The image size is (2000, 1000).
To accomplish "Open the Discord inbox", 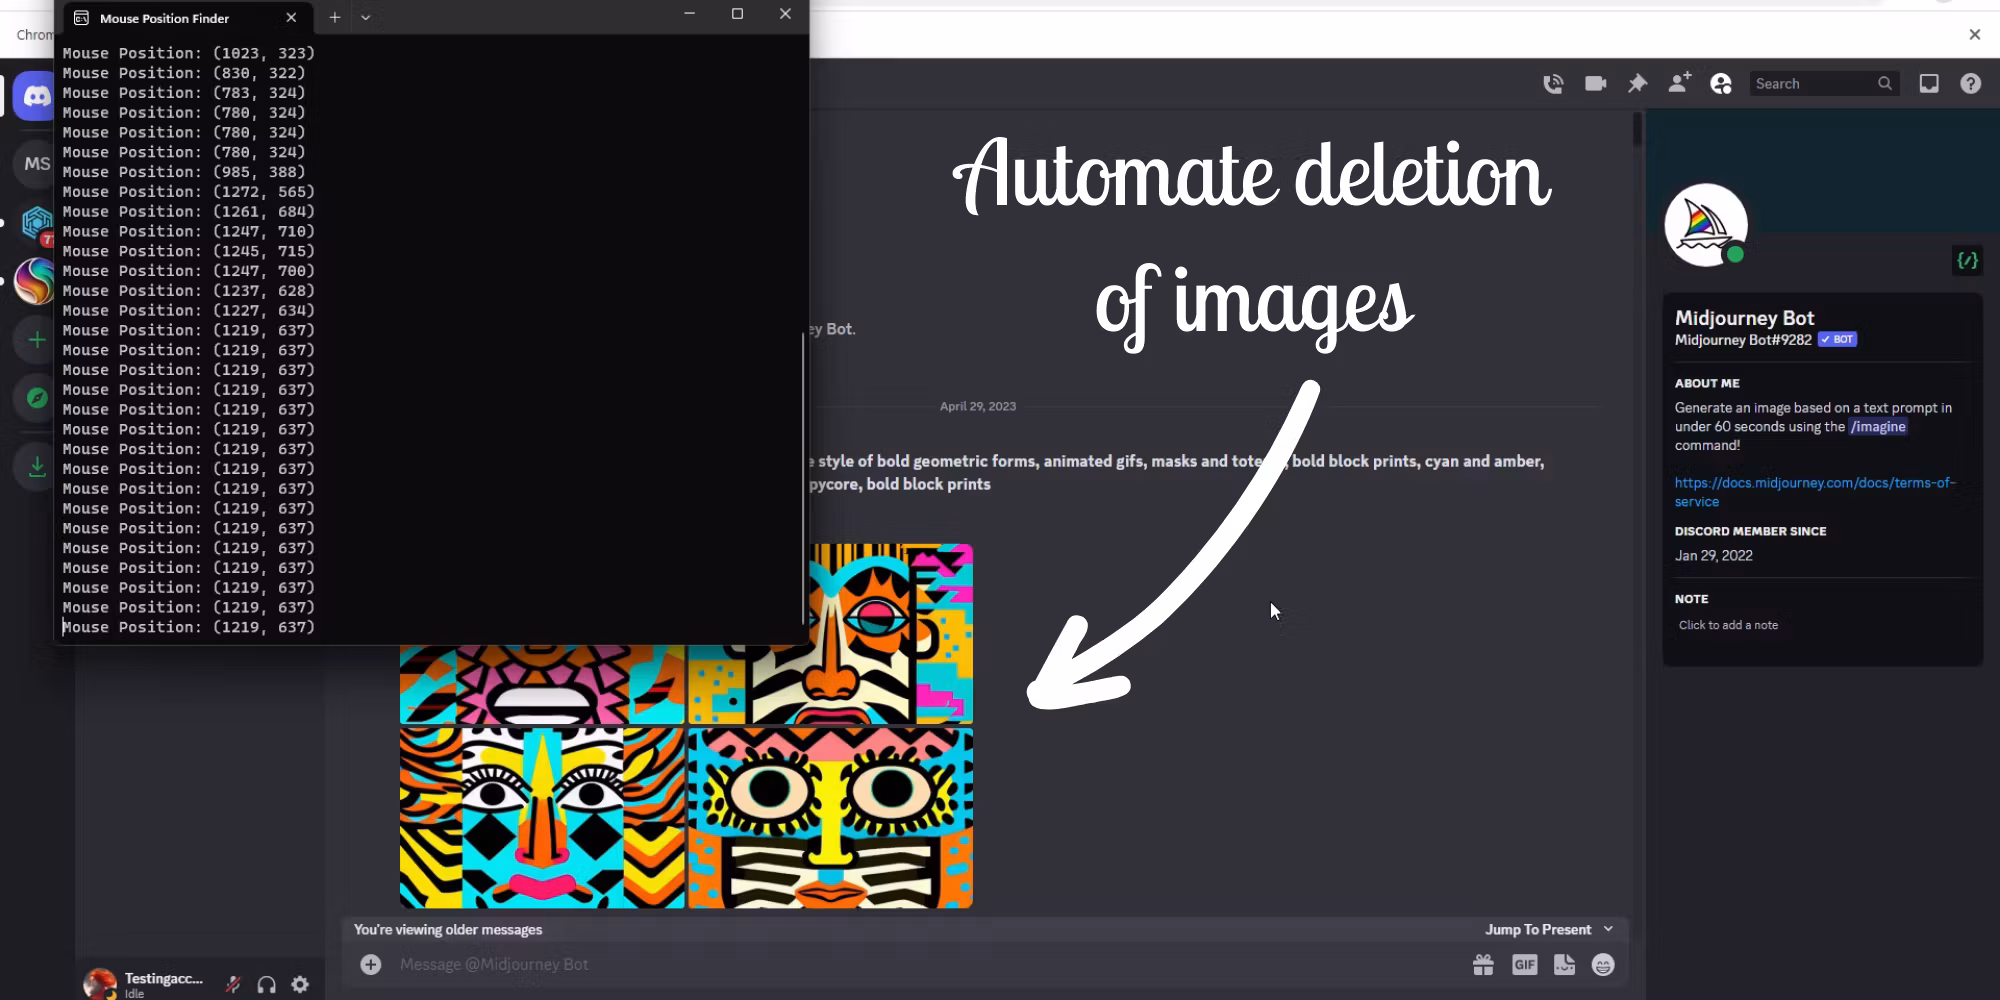I will coord(1929,84).
